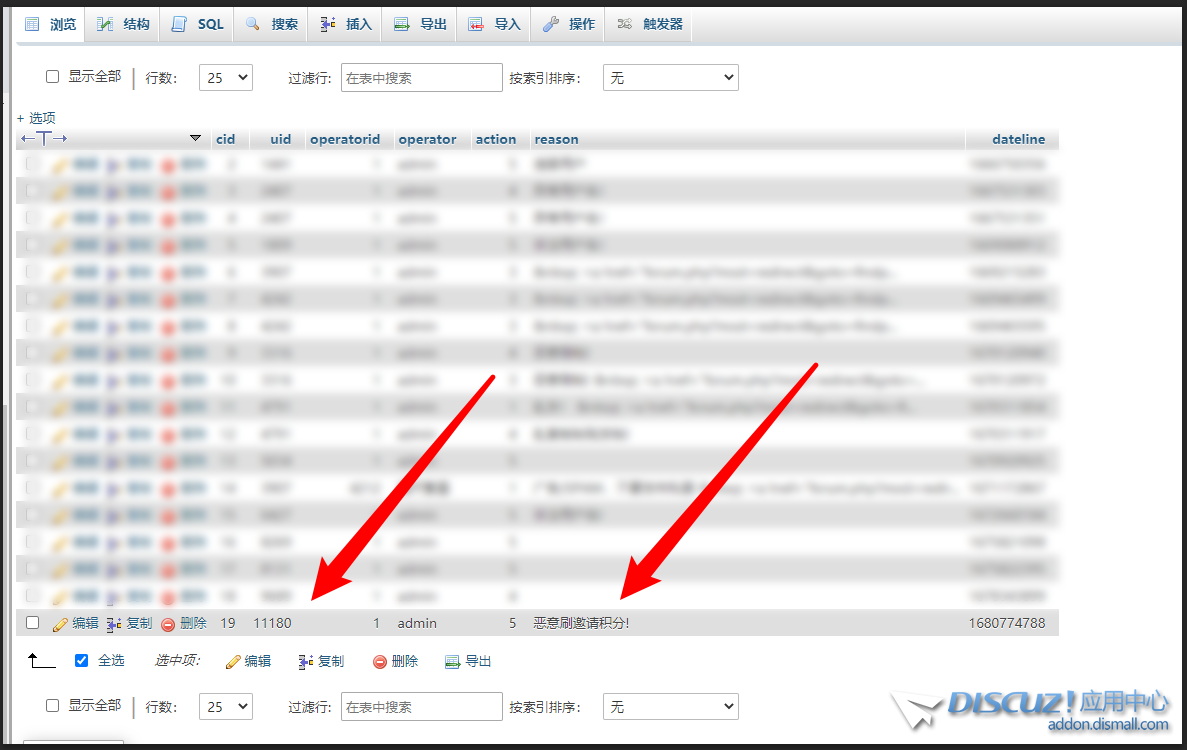Click the red delete icon in row 19

168,624
